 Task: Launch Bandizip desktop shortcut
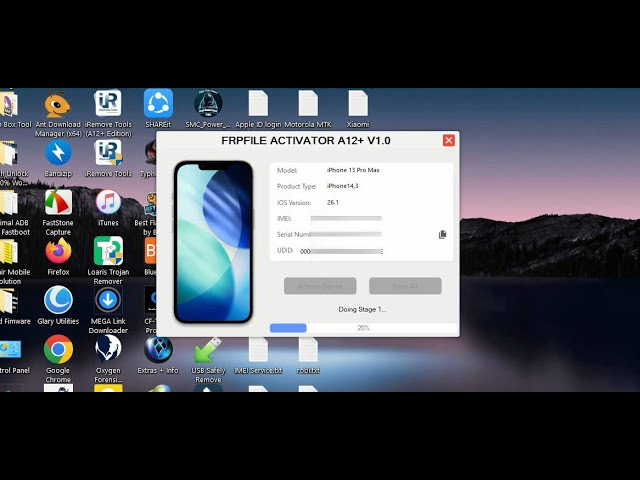pyautogui.click(x=58, y=153)
